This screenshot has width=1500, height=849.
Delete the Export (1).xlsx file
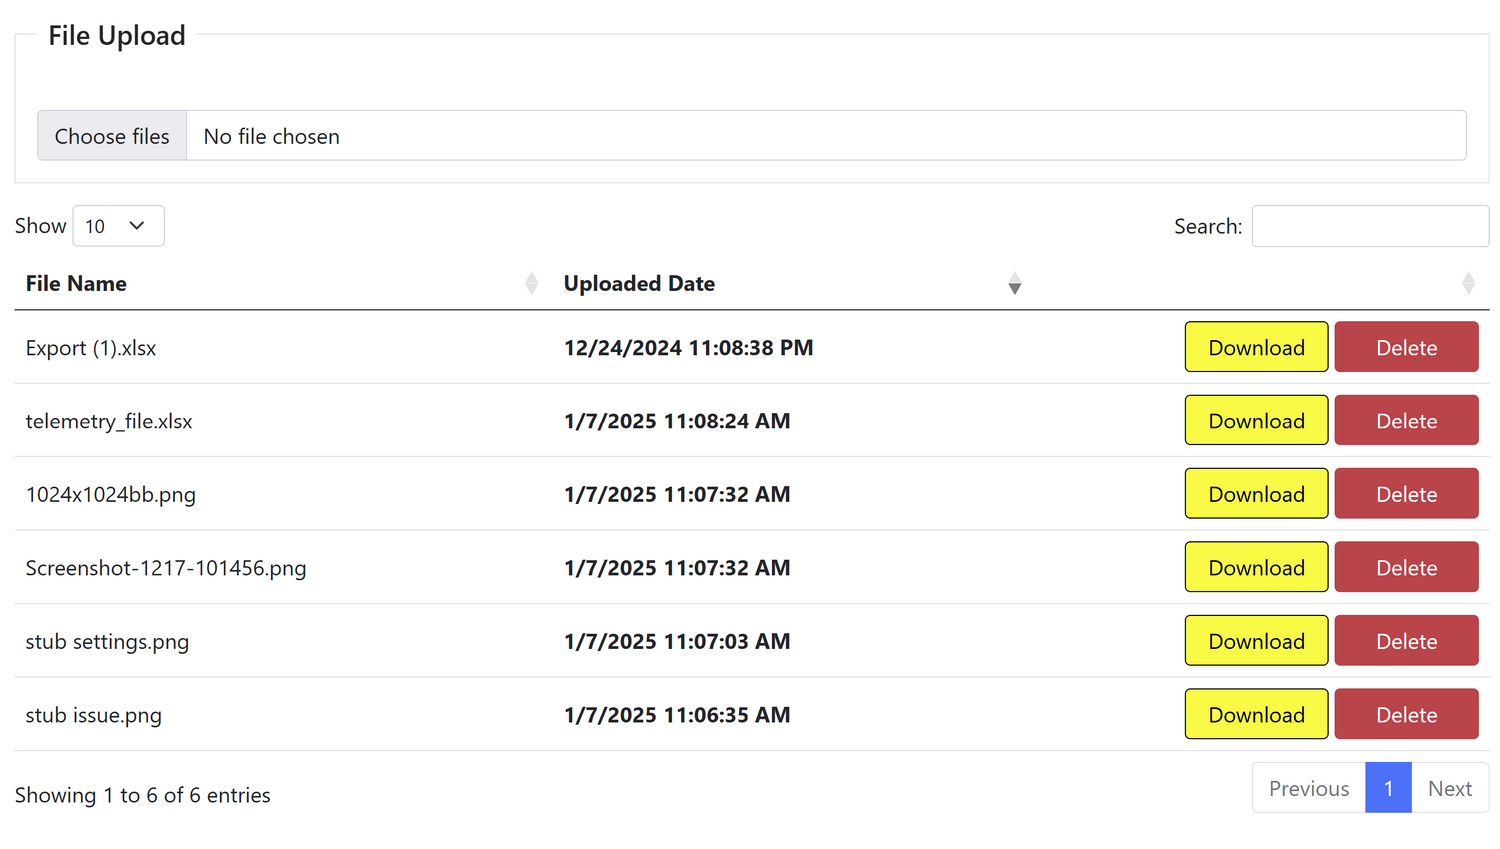pos(1406,347)
